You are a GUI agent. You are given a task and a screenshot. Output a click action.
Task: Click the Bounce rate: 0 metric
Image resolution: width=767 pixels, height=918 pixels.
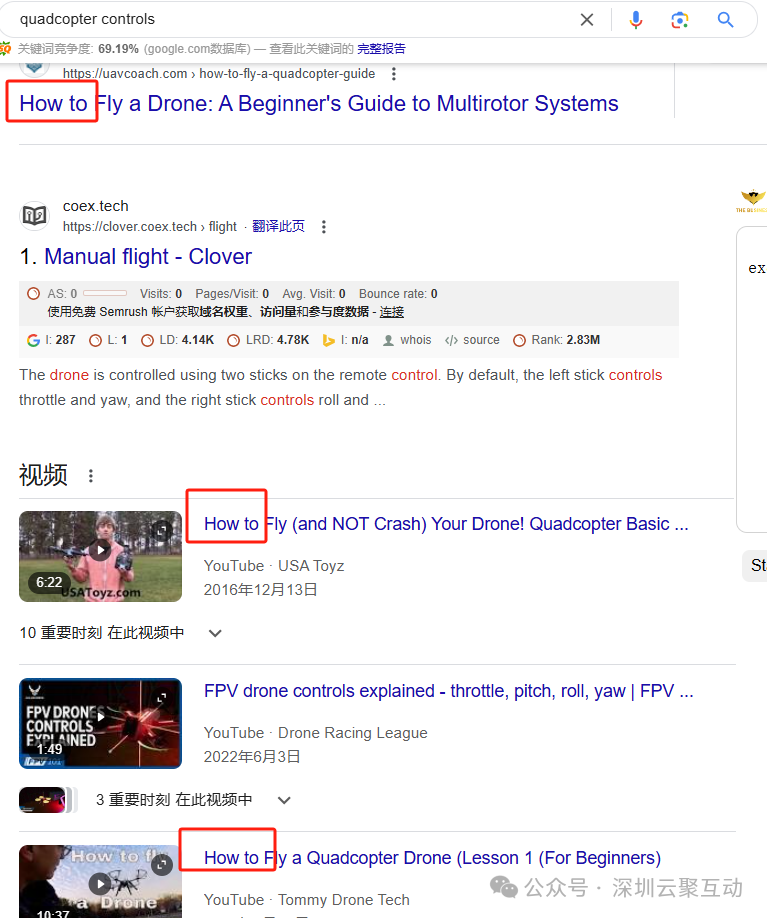[398, 294]
